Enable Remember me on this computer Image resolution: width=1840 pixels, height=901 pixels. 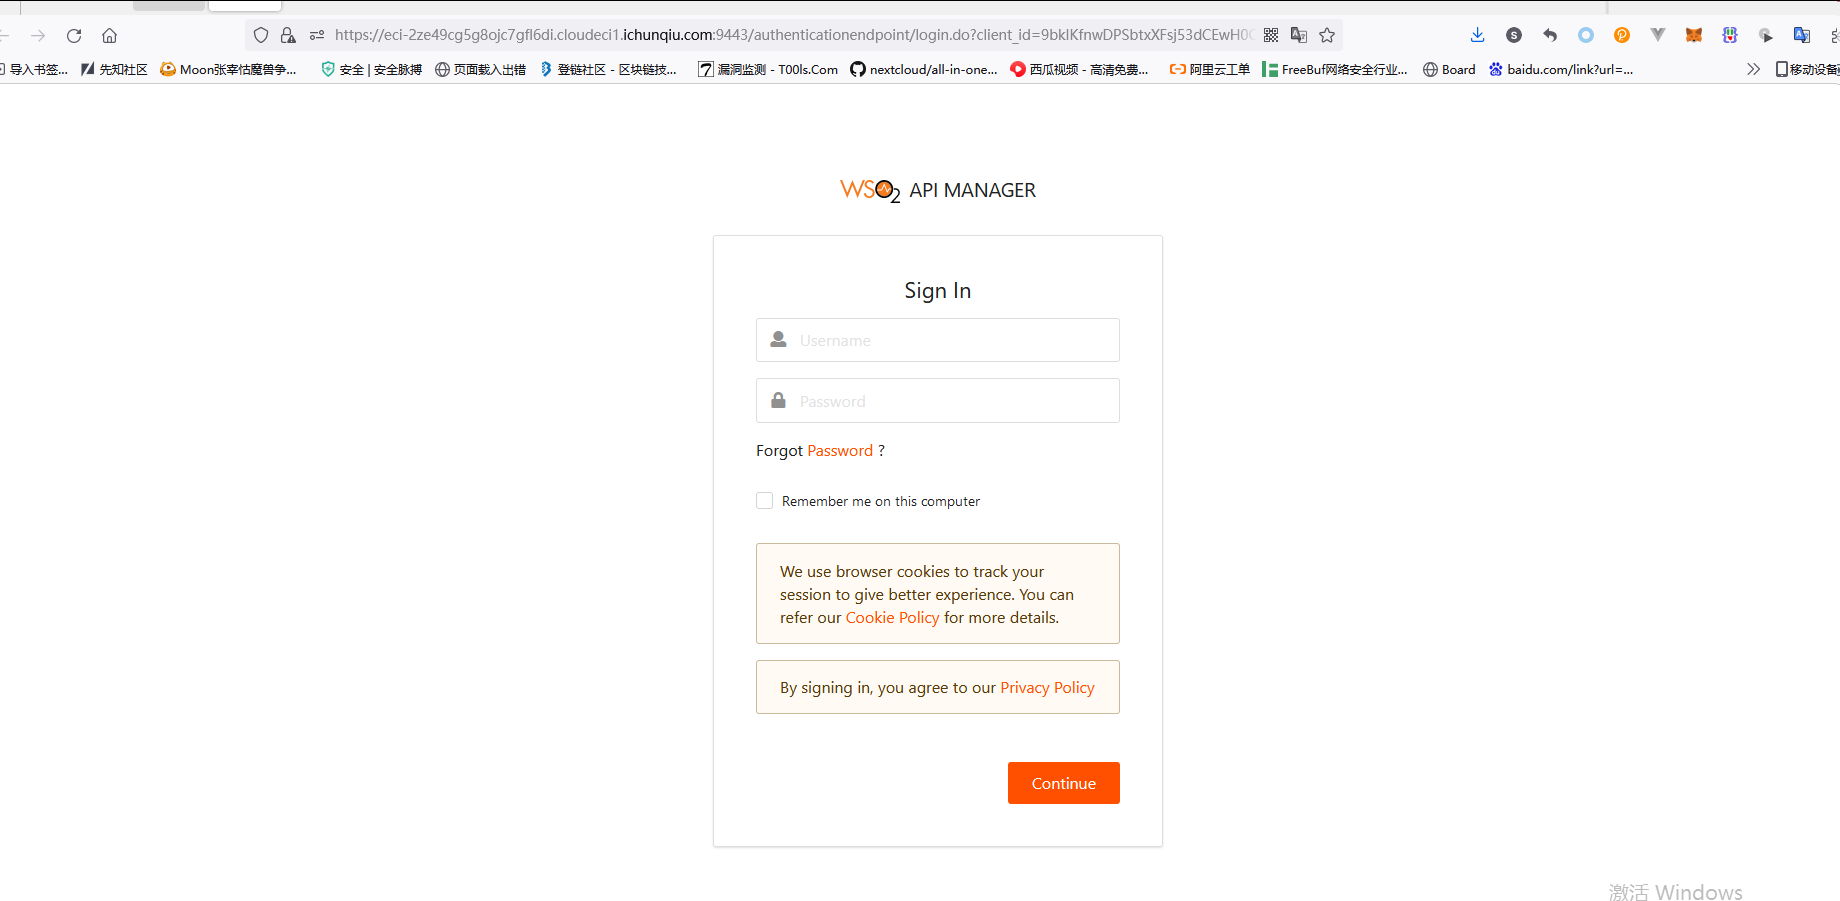point(765,501)
